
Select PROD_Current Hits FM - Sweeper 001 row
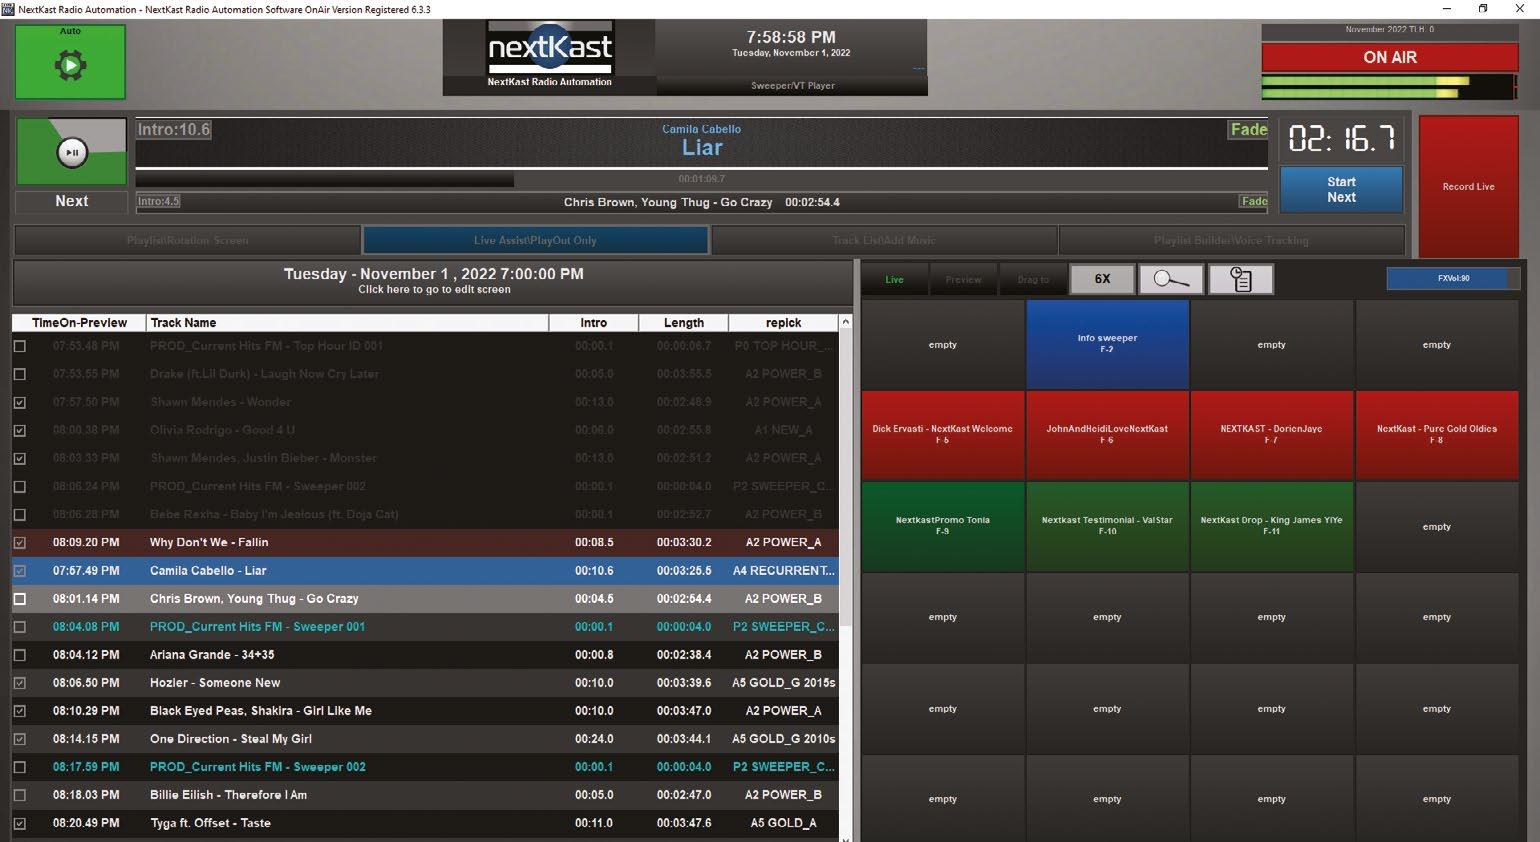click(x=425, y=627)
